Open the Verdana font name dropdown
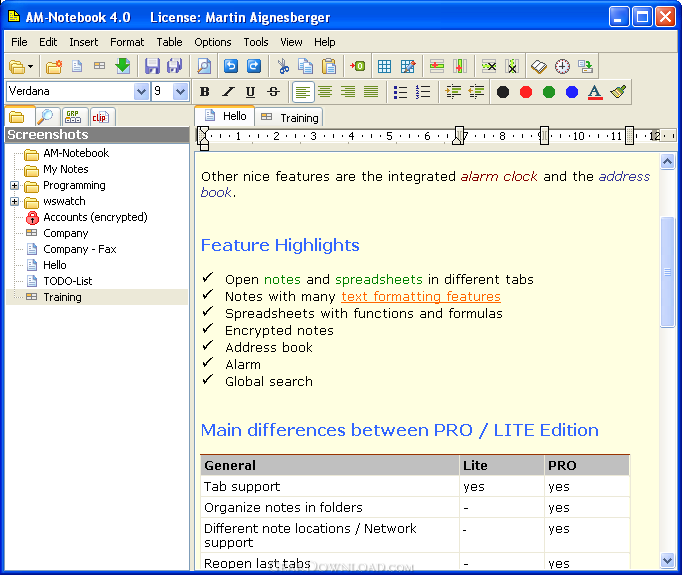This screenshot has height=575, width=682. coord(141,91)
